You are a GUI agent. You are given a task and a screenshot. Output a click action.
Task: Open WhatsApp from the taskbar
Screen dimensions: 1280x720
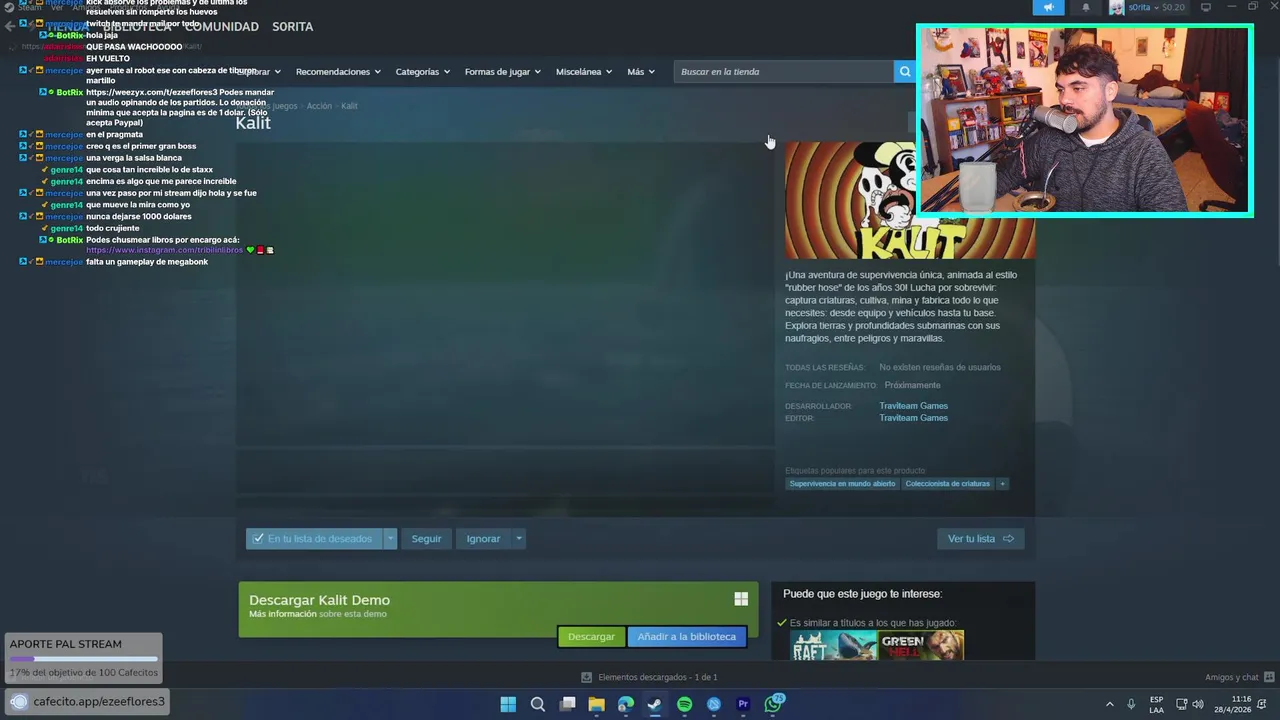point(772,704)
